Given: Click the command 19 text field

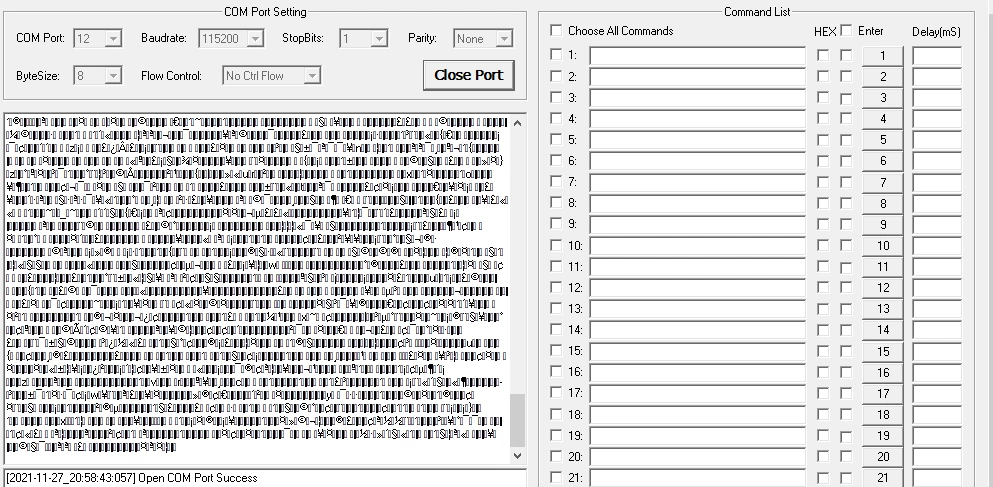Looking at the screenshot, I should pyautogui.click(x=697, y=436).
